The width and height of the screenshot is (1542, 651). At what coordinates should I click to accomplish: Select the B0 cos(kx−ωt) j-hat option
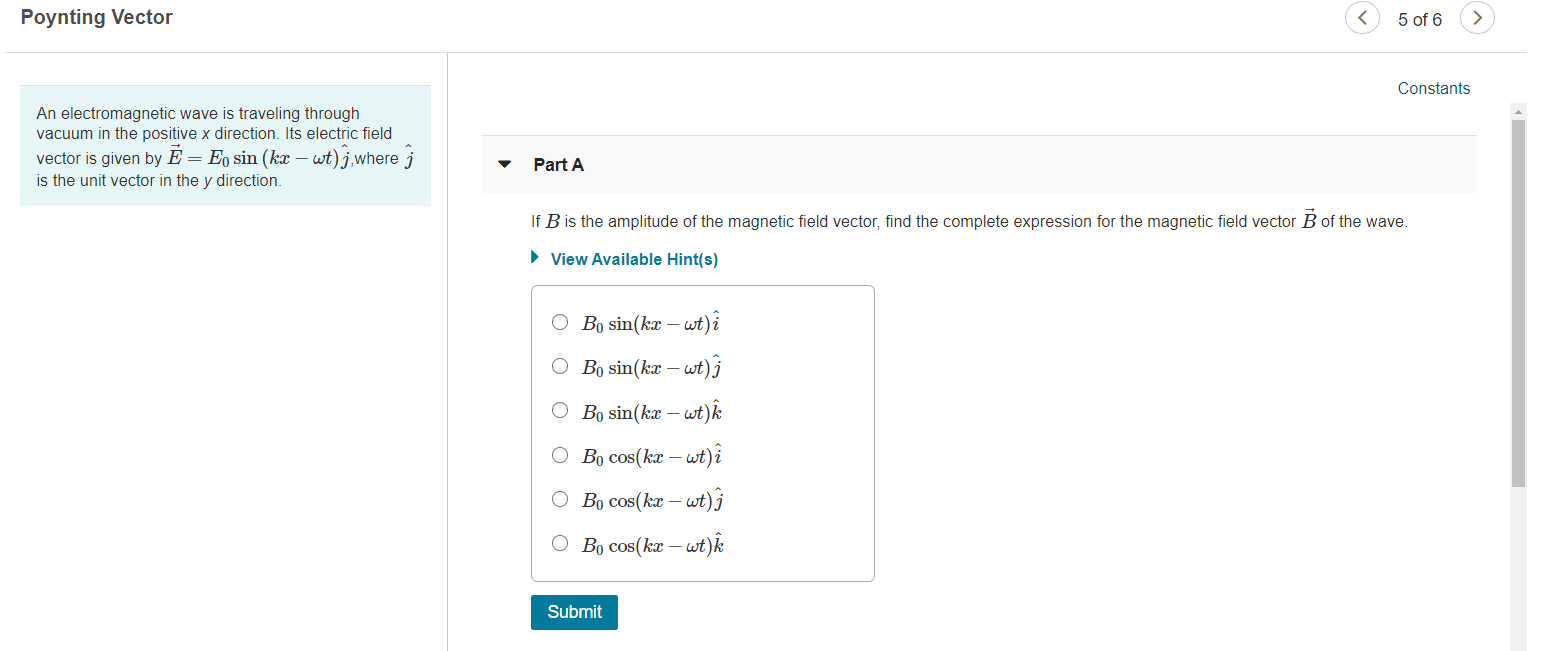click(560, 499)
